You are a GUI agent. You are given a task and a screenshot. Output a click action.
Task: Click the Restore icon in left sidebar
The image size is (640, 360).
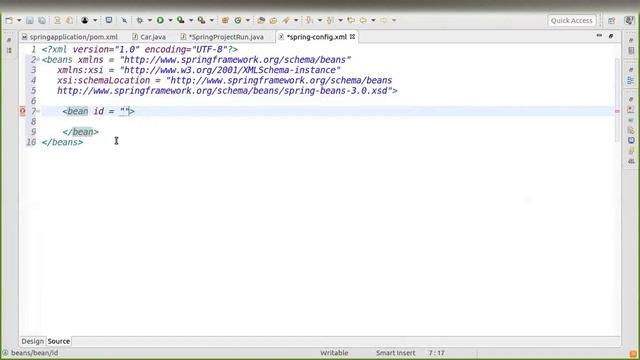pos(9,40)
